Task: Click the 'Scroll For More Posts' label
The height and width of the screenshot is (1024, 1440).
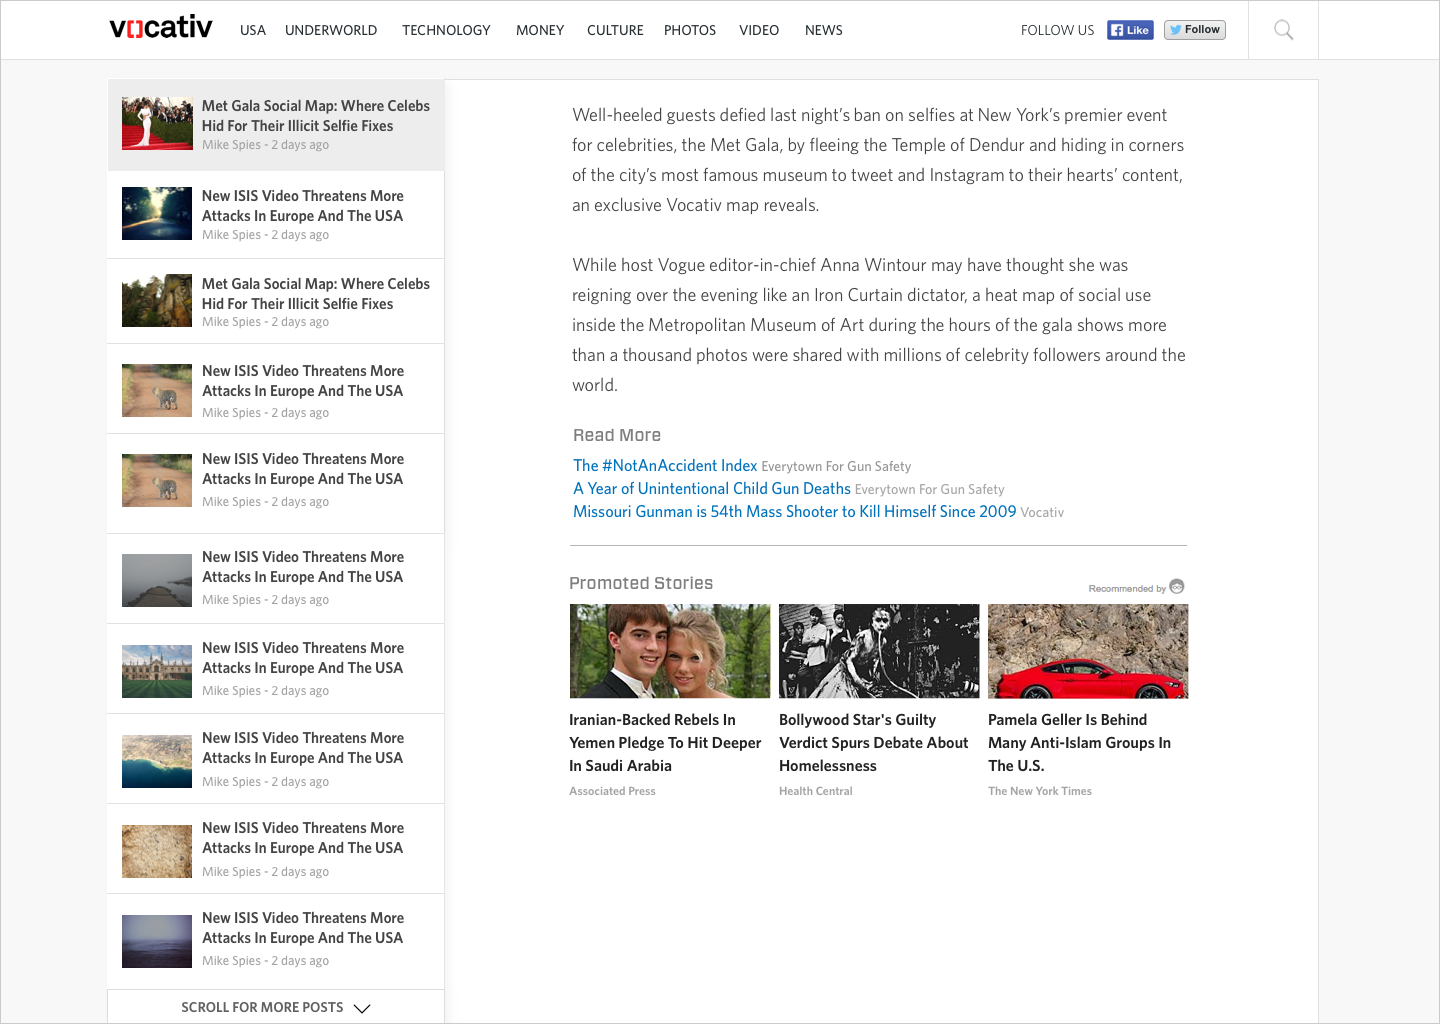Action: 262,1007
